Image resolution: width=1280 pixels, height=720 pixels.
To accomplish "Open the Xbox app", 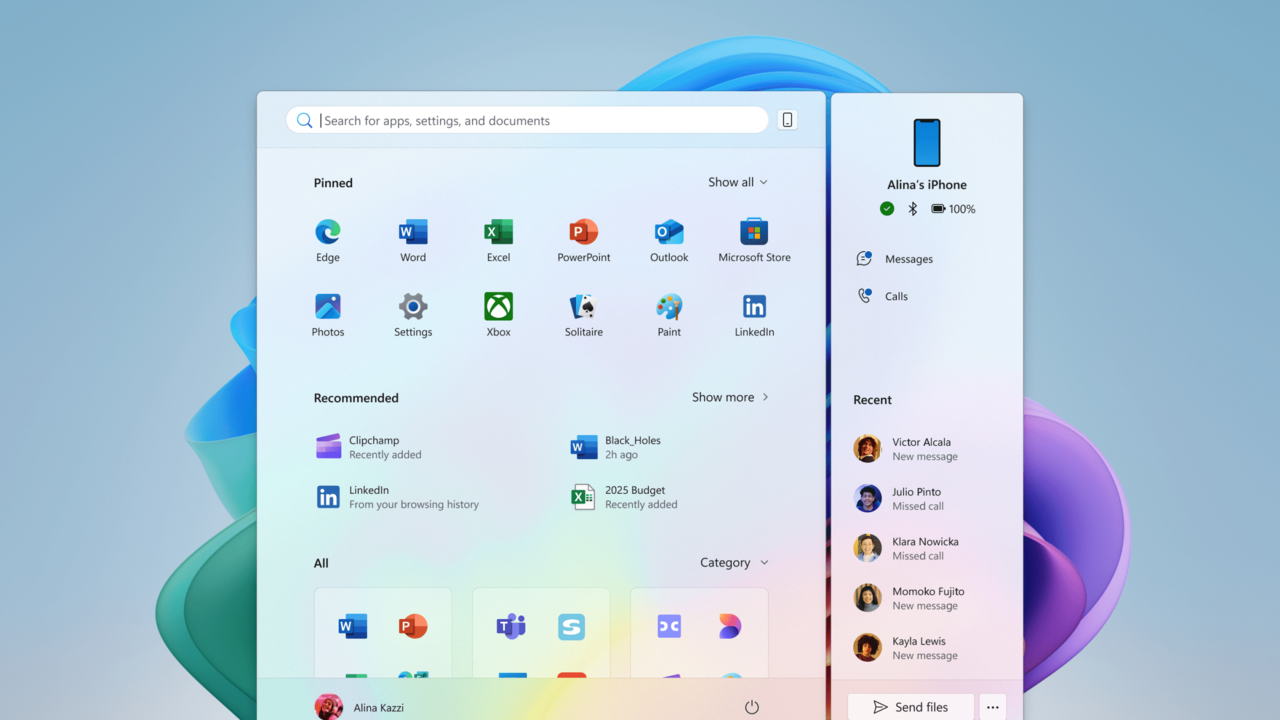I will pyautogui.click(x=498, y=313).
